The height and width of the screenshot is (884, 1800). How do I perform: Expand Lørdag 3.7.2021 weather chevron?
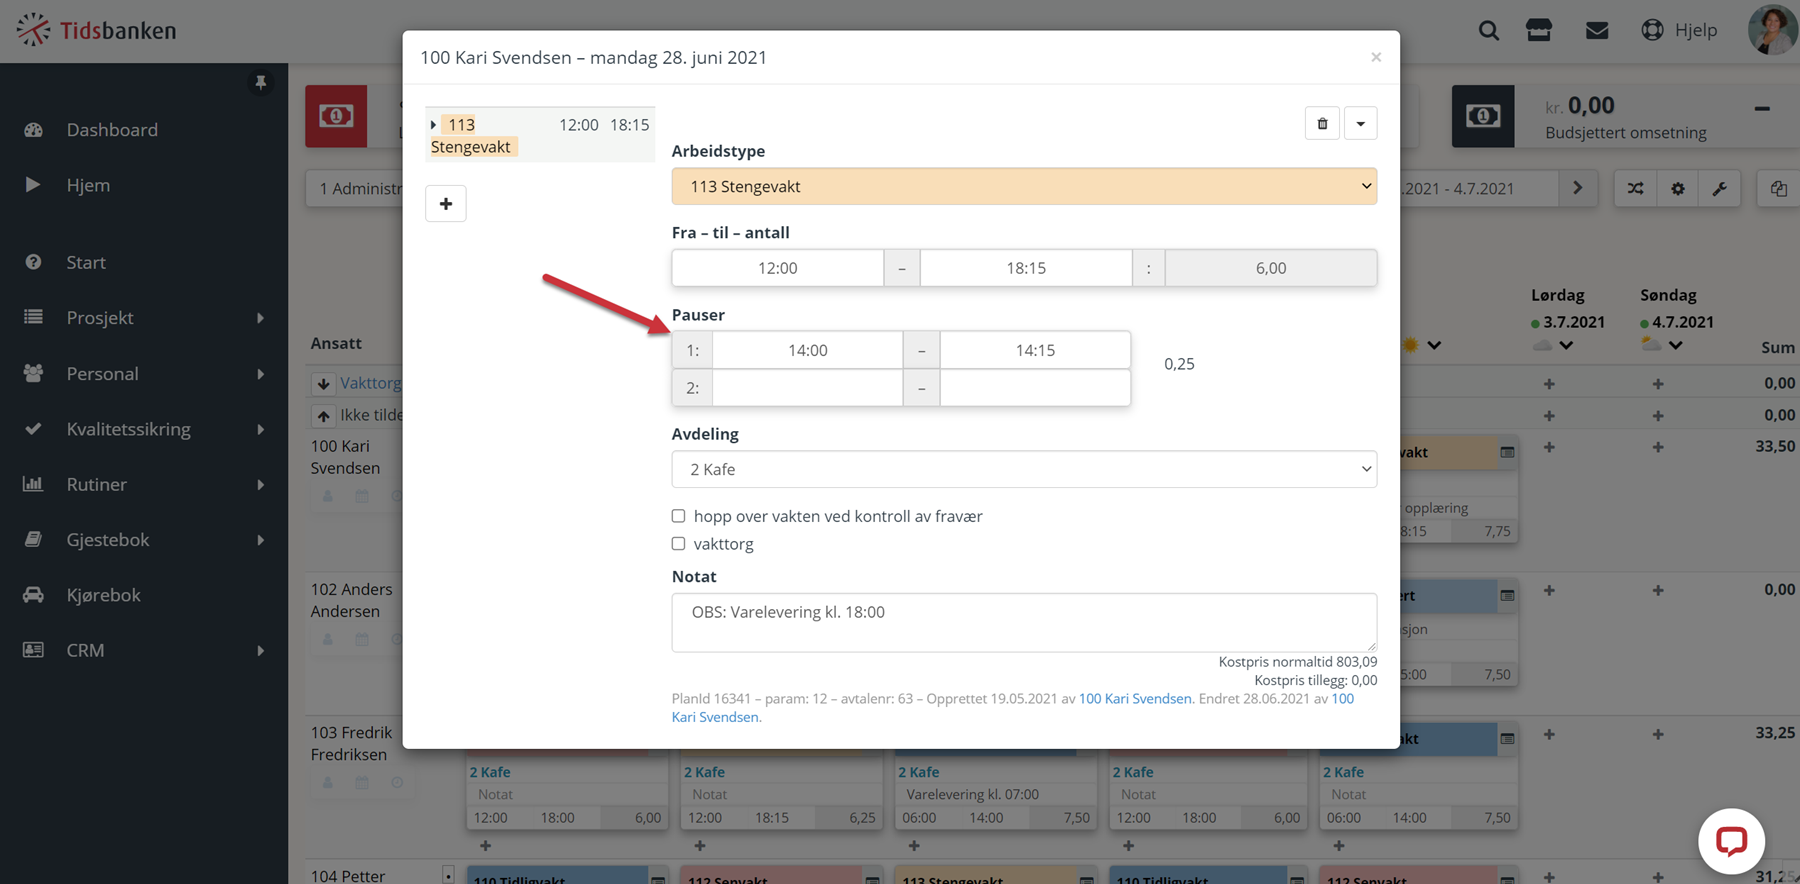pyautogui.click(x=1567, y=346)
